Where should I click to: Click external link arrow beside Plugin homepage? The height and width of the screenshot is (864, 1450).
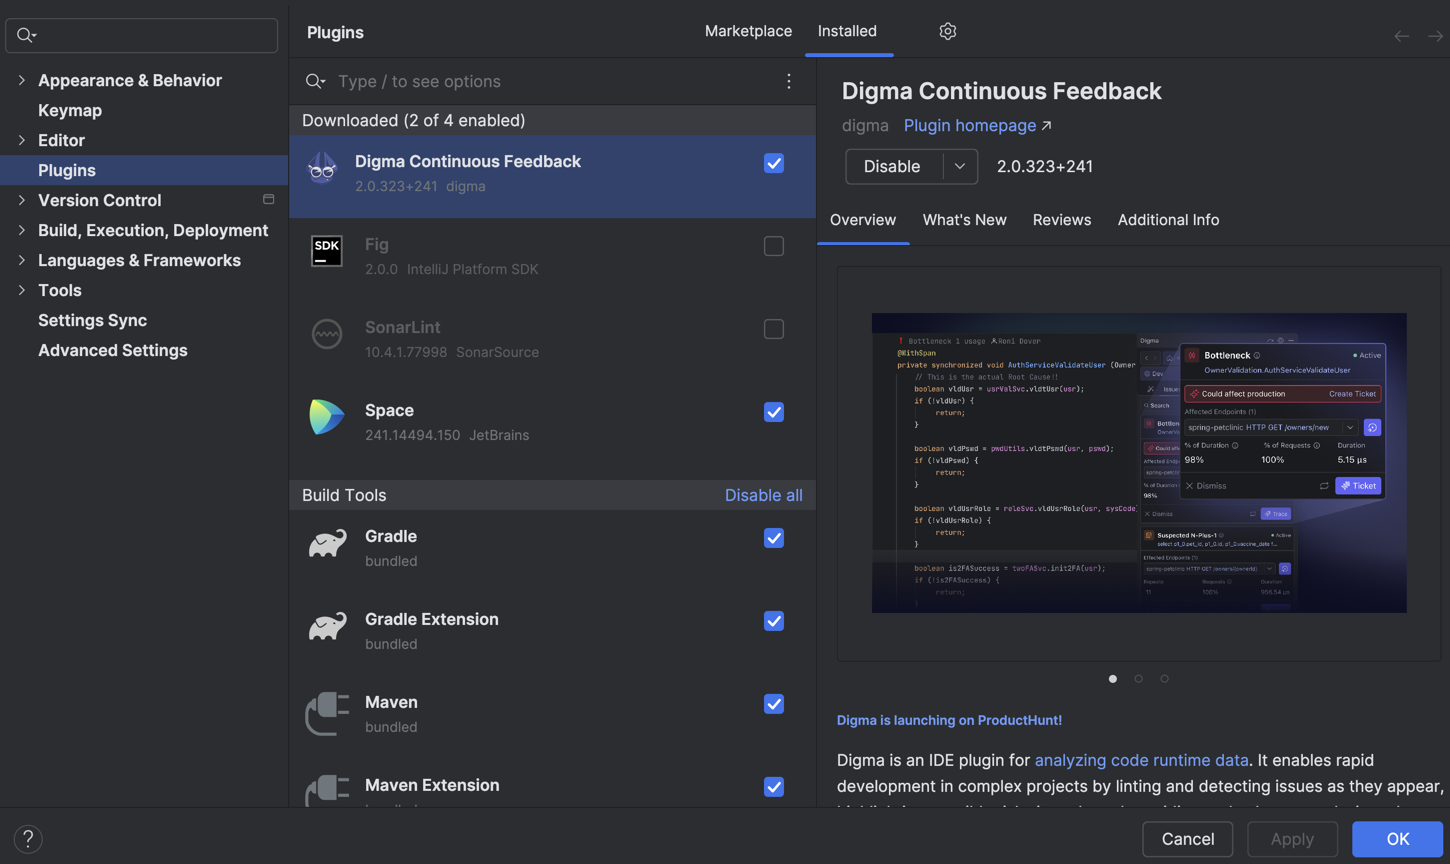coord(1046,125)
